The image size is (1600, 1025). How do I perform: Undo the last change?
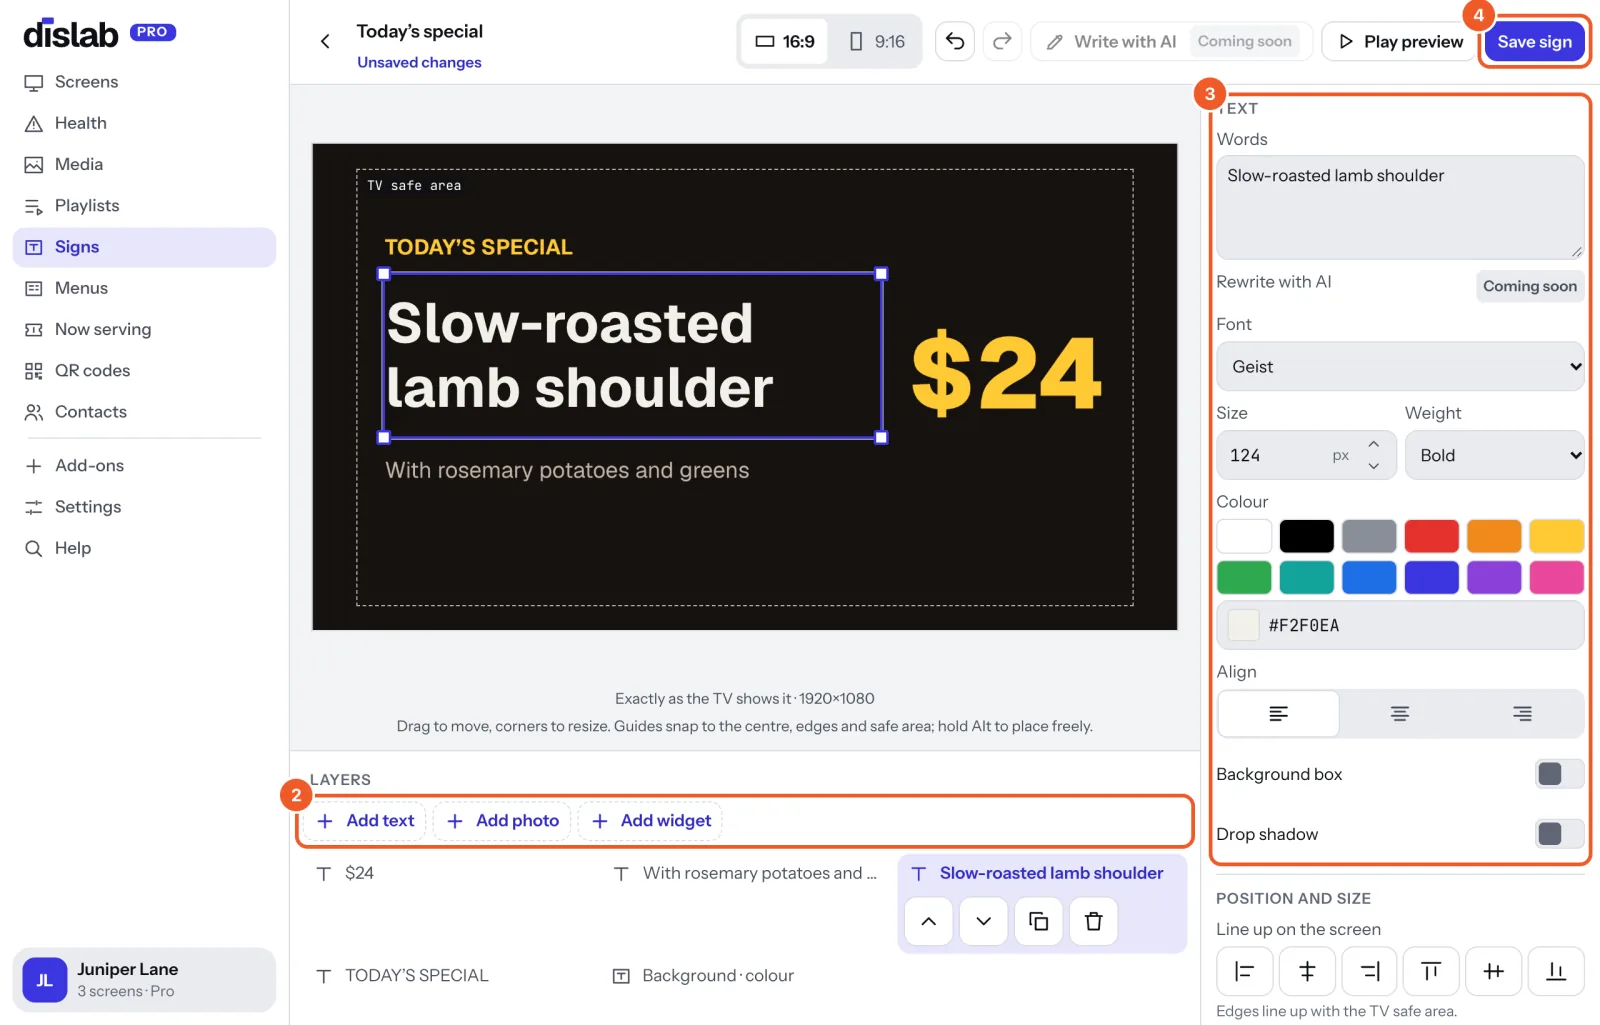click(955, 41)
